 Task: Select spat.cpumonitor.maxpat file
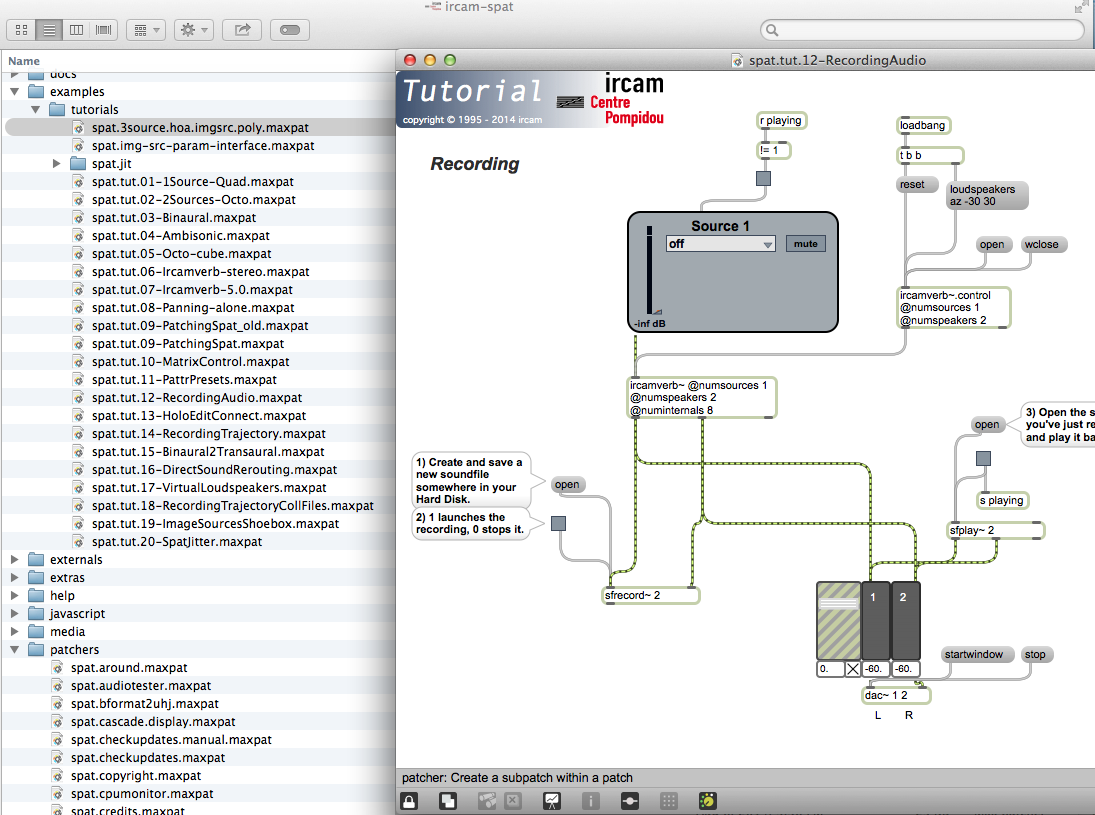tap(142, 793)
